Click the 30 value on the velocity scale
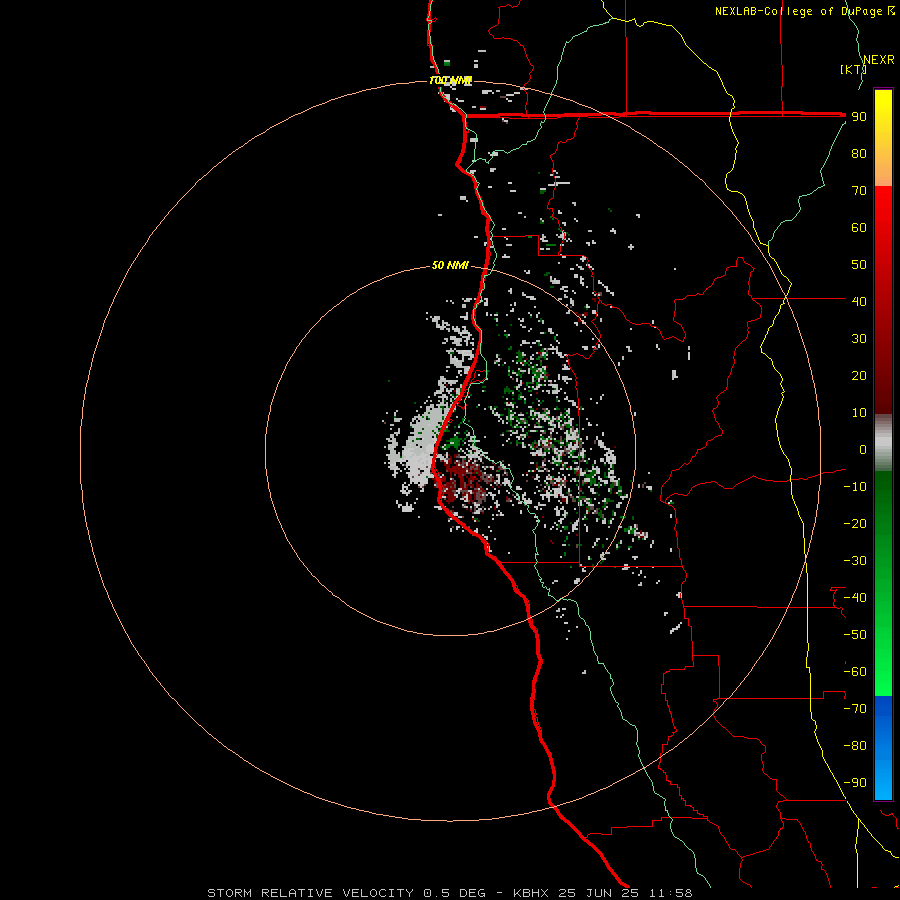900x900 pixels. coord(859,339)
